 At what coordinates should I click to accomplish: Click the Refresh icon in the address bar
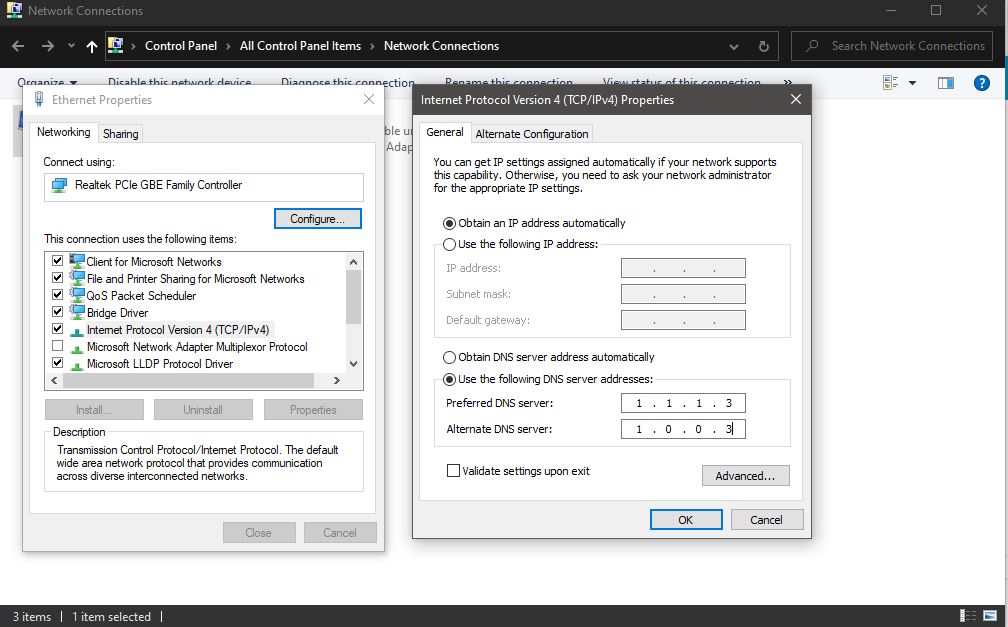(761, 45)
